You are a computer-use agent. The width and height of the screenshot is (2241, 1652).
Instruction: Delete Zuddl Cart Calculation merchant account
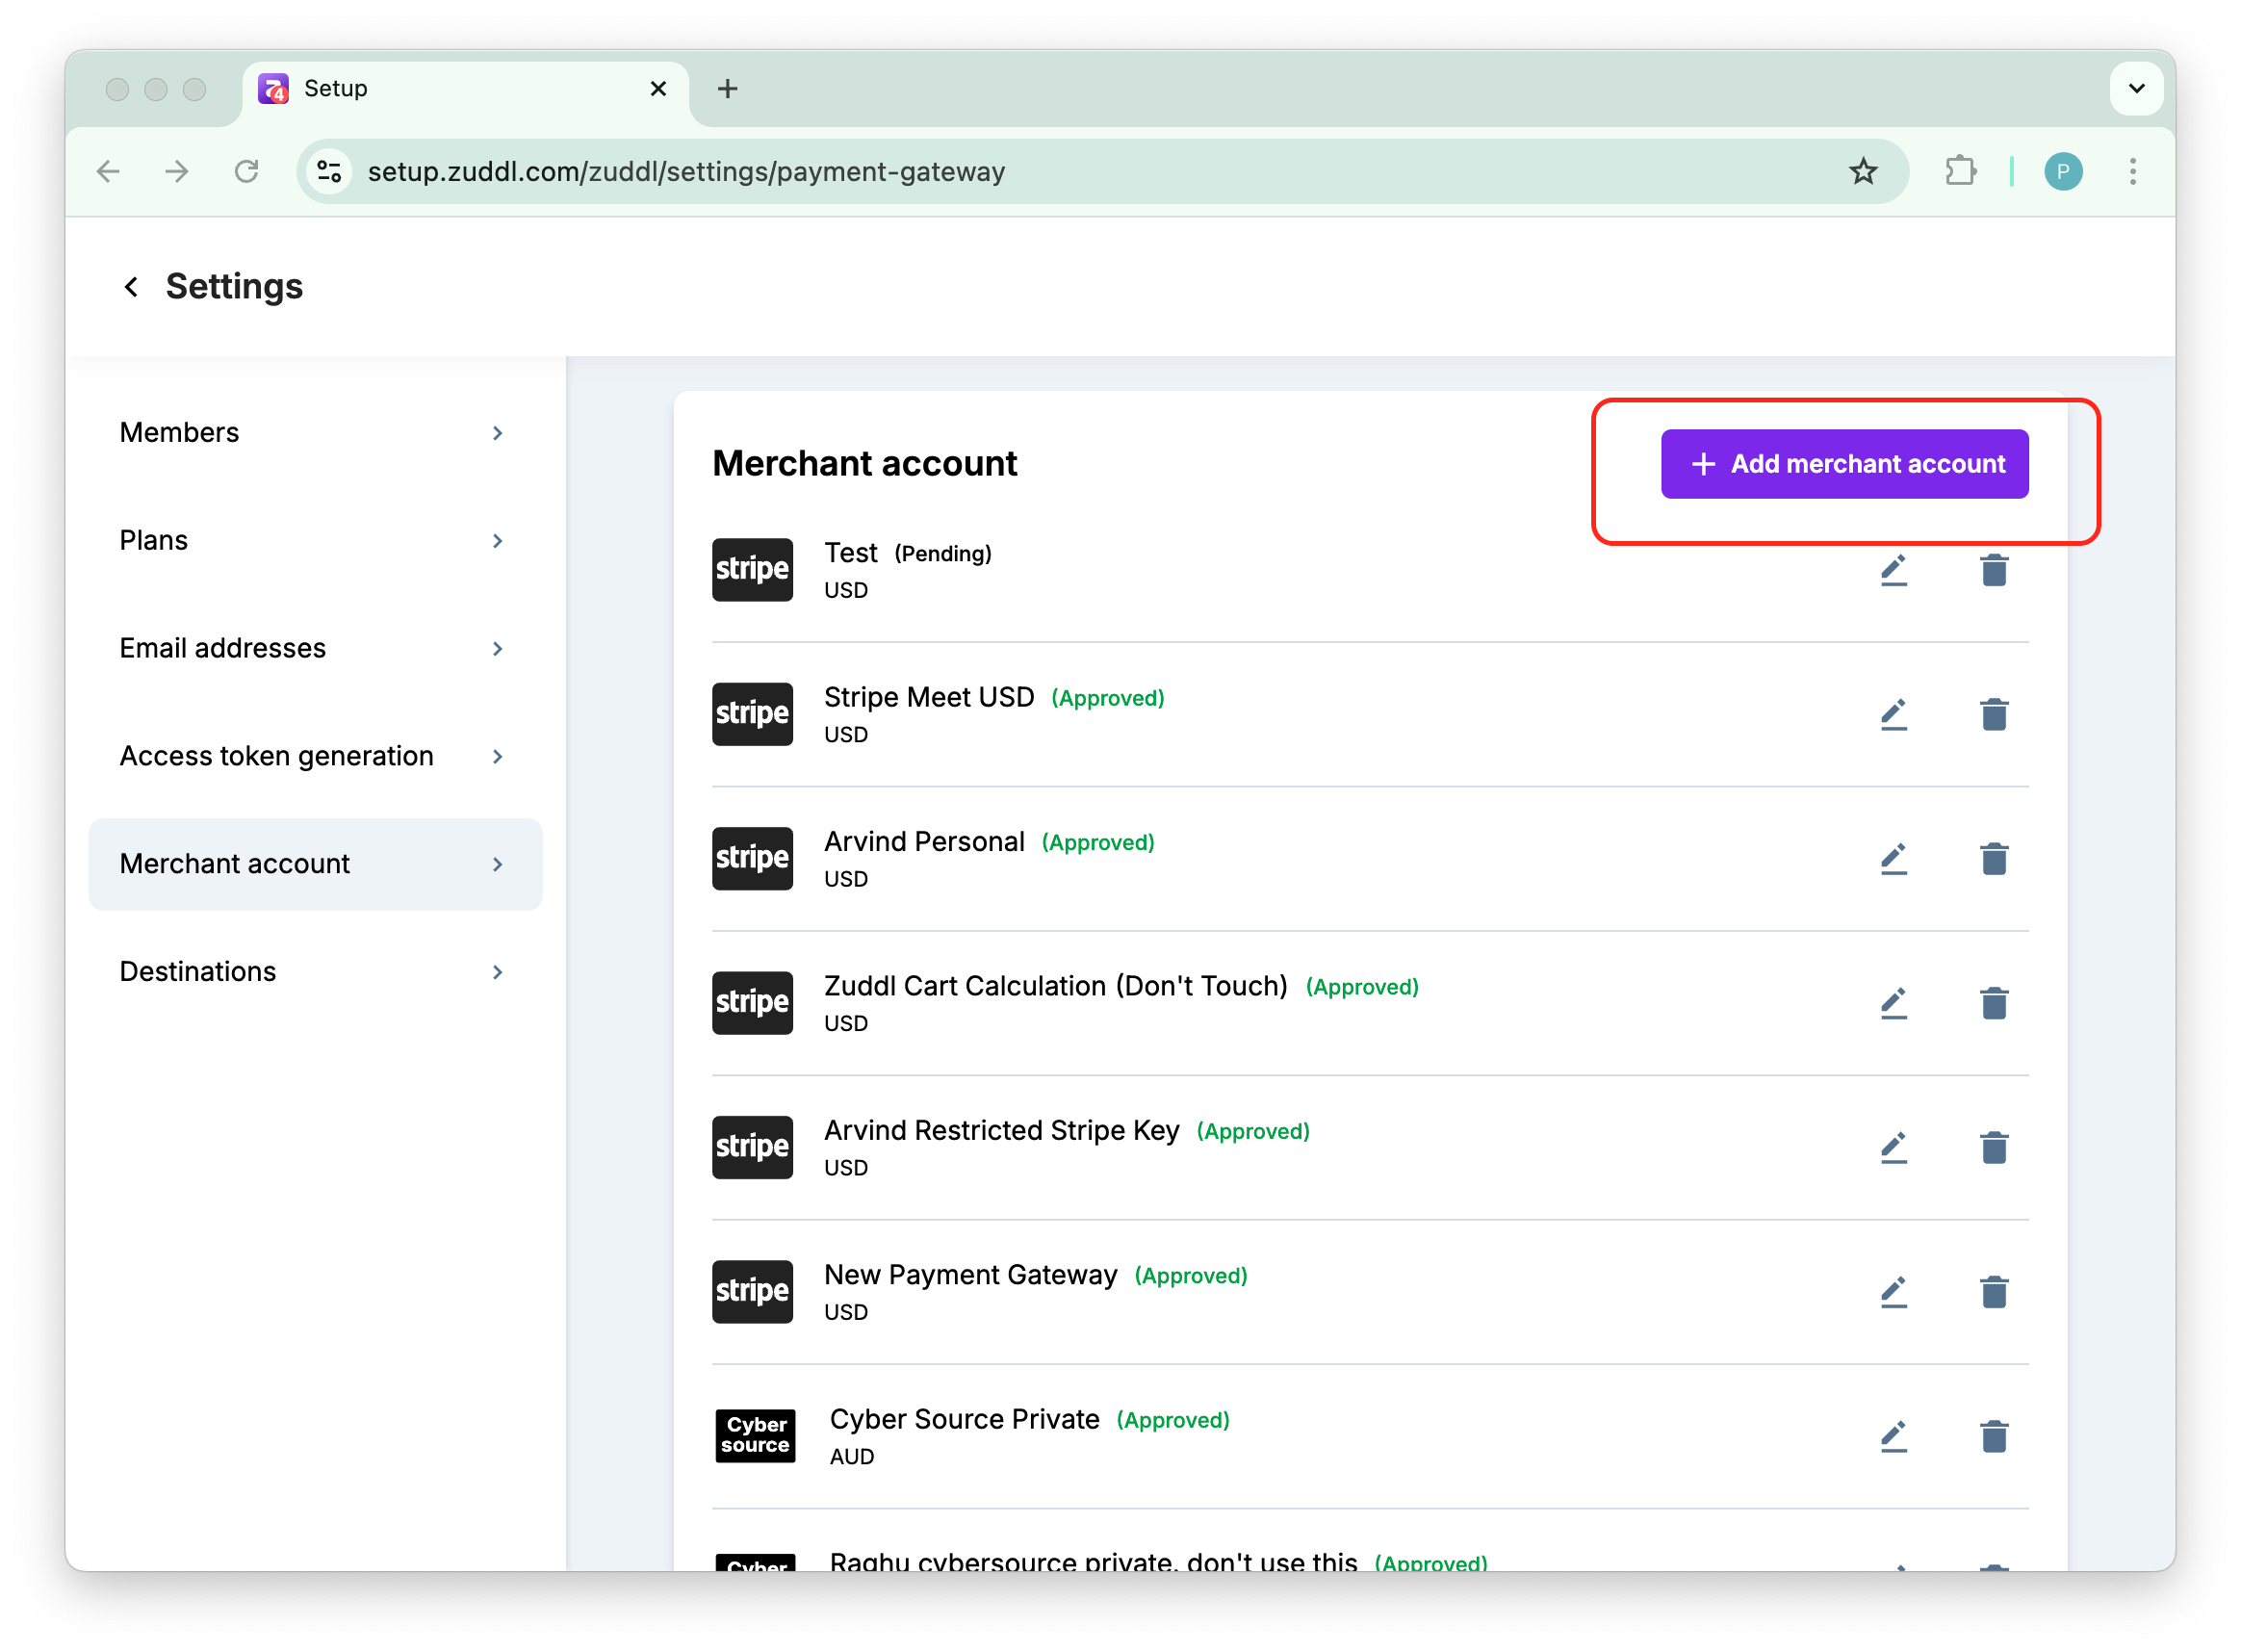pyautogui.click(x=1993, y=1003)
